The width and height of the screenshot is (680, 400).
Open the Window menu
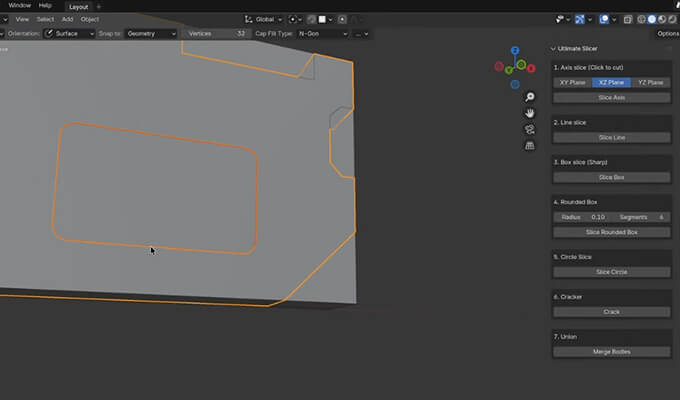click(20, 5)
